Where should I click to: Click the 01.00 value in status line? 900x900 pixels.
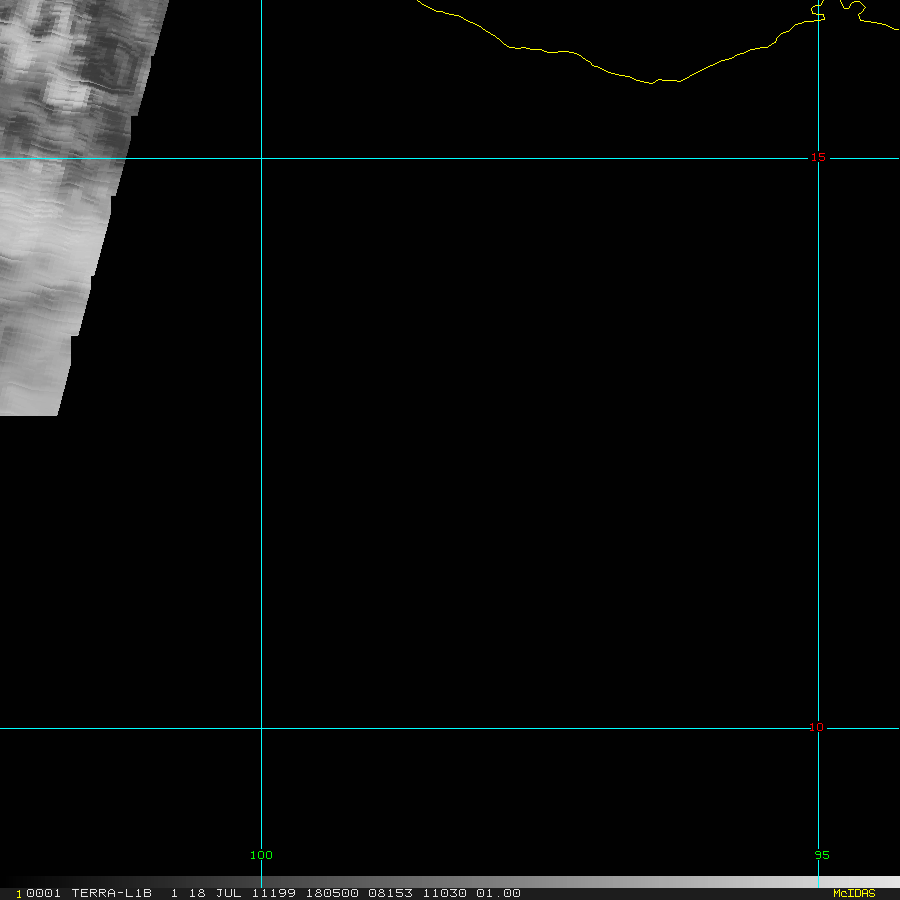498,893
